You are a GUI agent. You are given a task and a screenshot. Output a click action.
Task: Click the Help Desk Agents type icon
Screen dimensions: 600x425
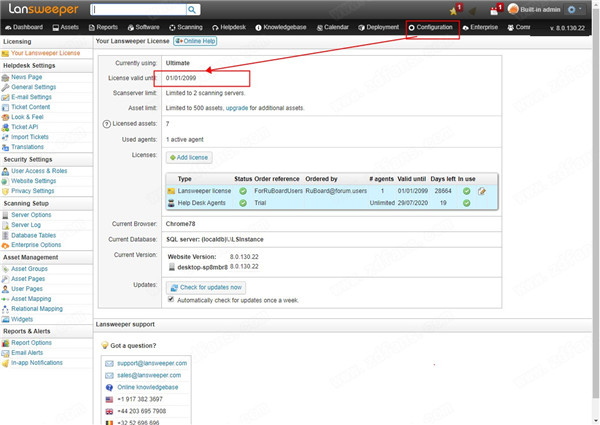(171, 203)
